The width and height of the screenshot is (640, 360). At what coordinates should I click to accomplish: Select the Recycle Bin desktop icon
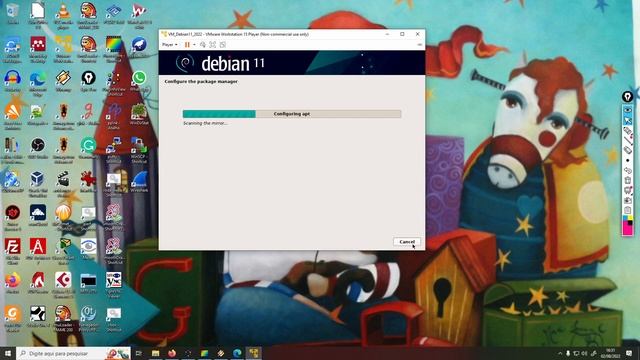point(12,13)
